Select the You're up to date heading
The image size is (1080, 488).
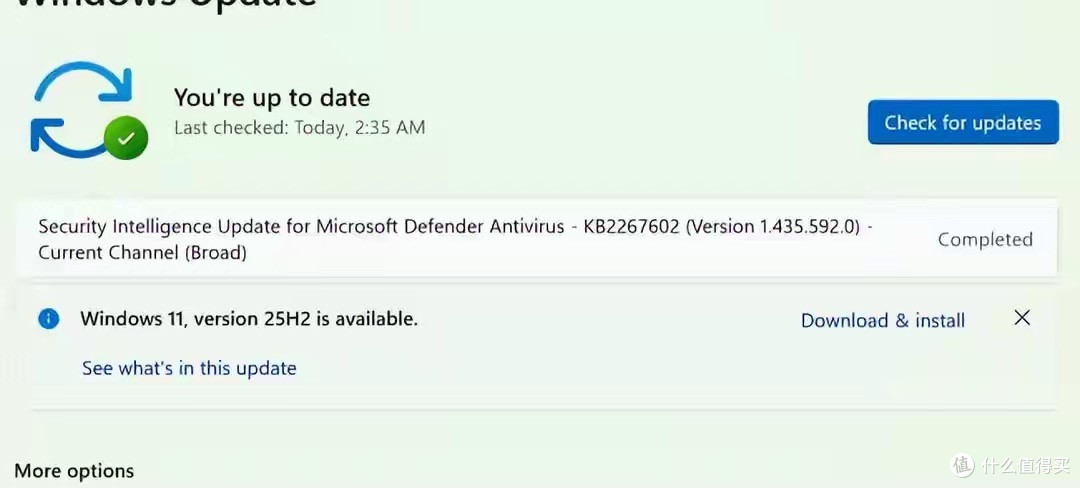click(x=271, y=98)
